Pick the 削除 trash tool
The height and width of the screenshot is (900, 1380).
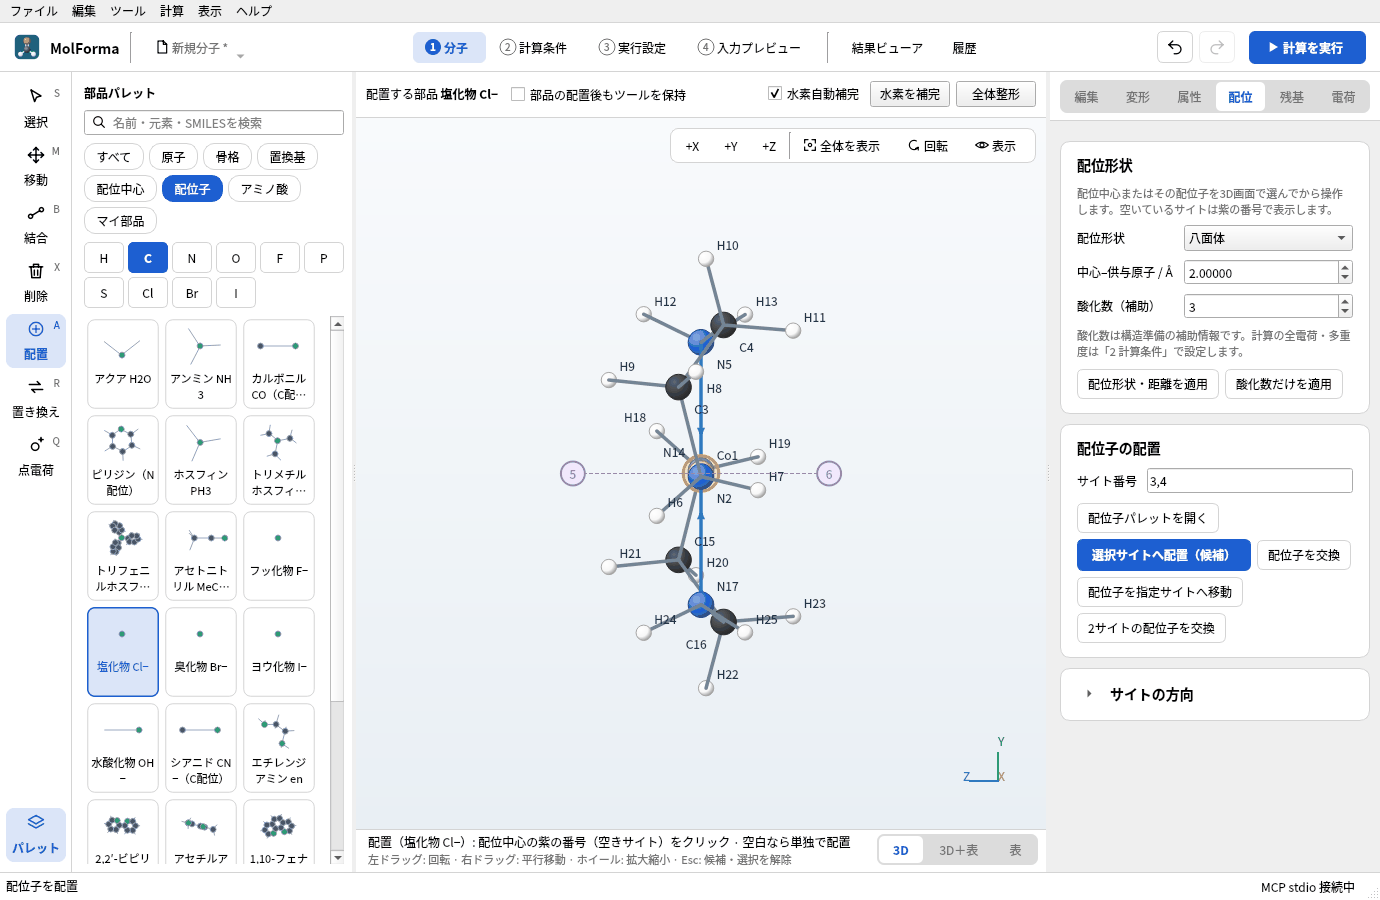36,281
